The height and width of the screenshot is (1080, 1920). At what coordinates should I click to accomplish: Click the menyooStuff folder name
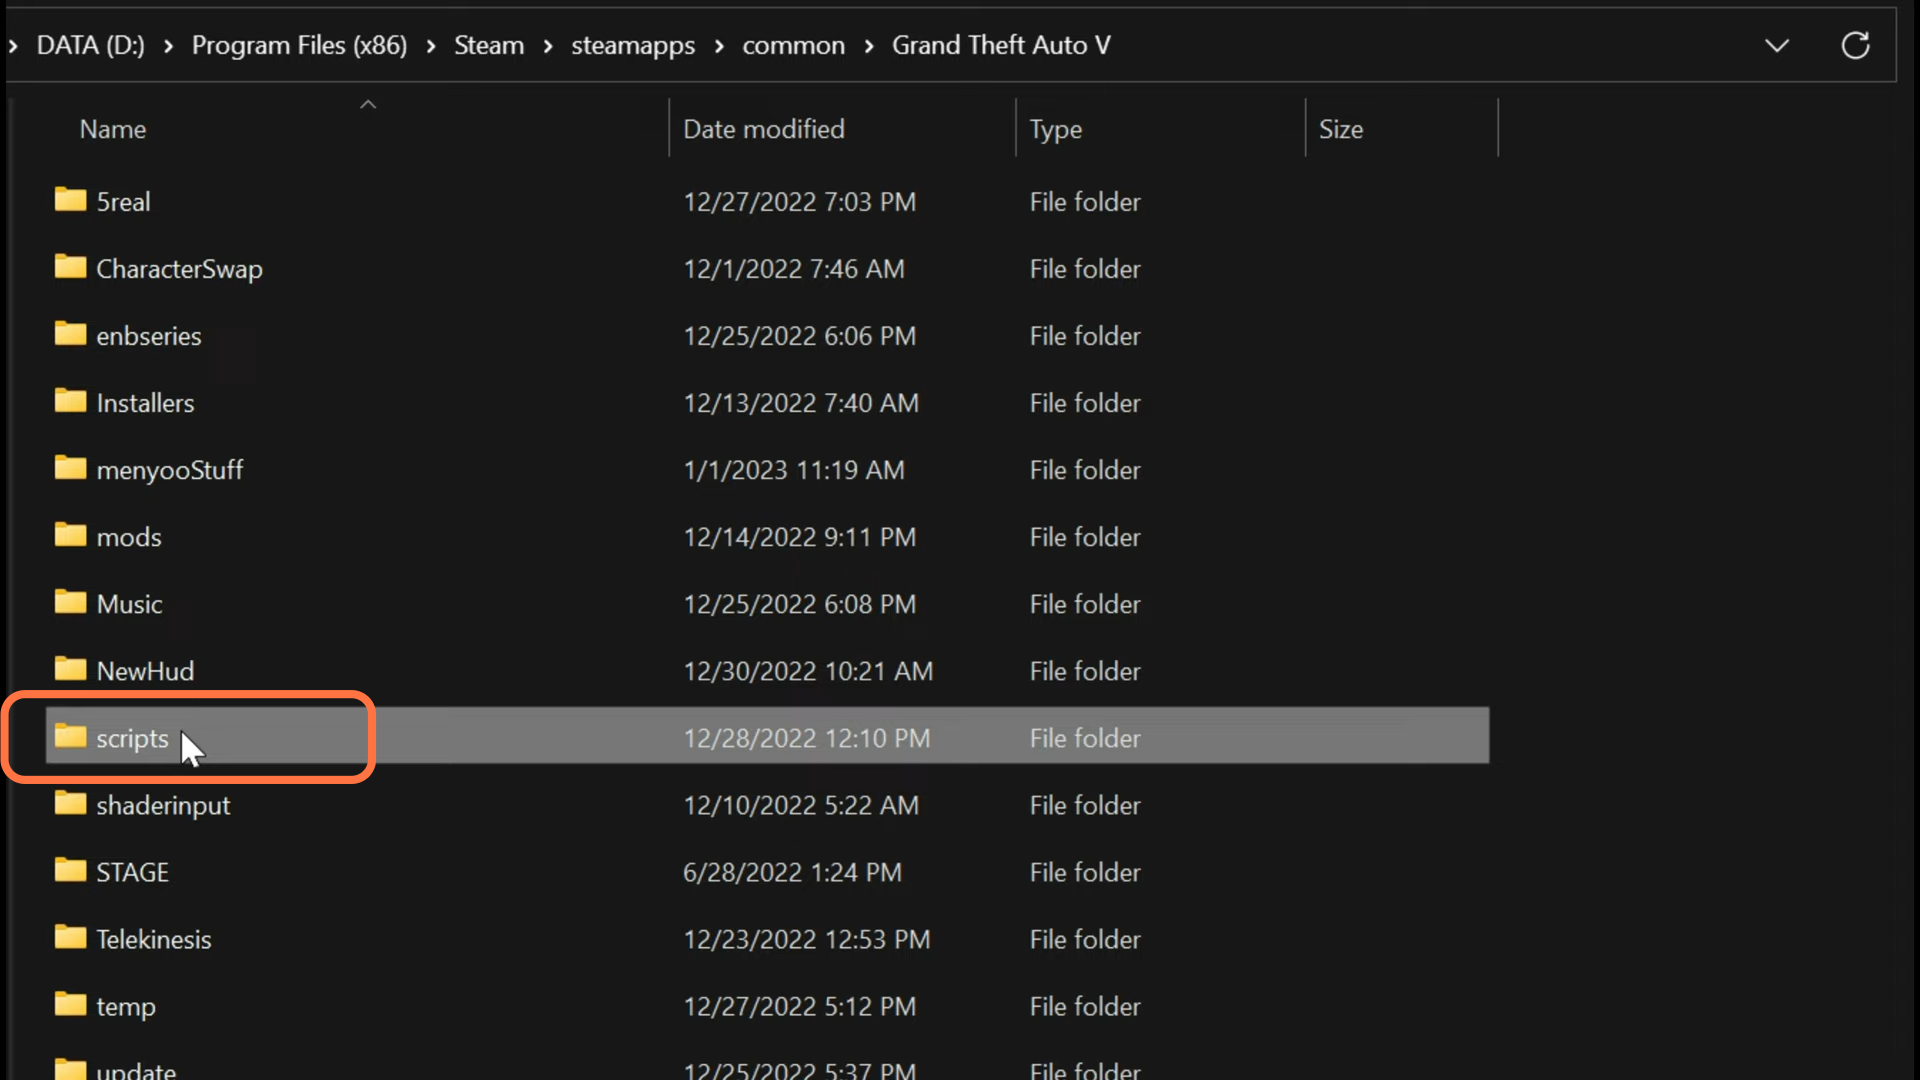tap(169, 470)
